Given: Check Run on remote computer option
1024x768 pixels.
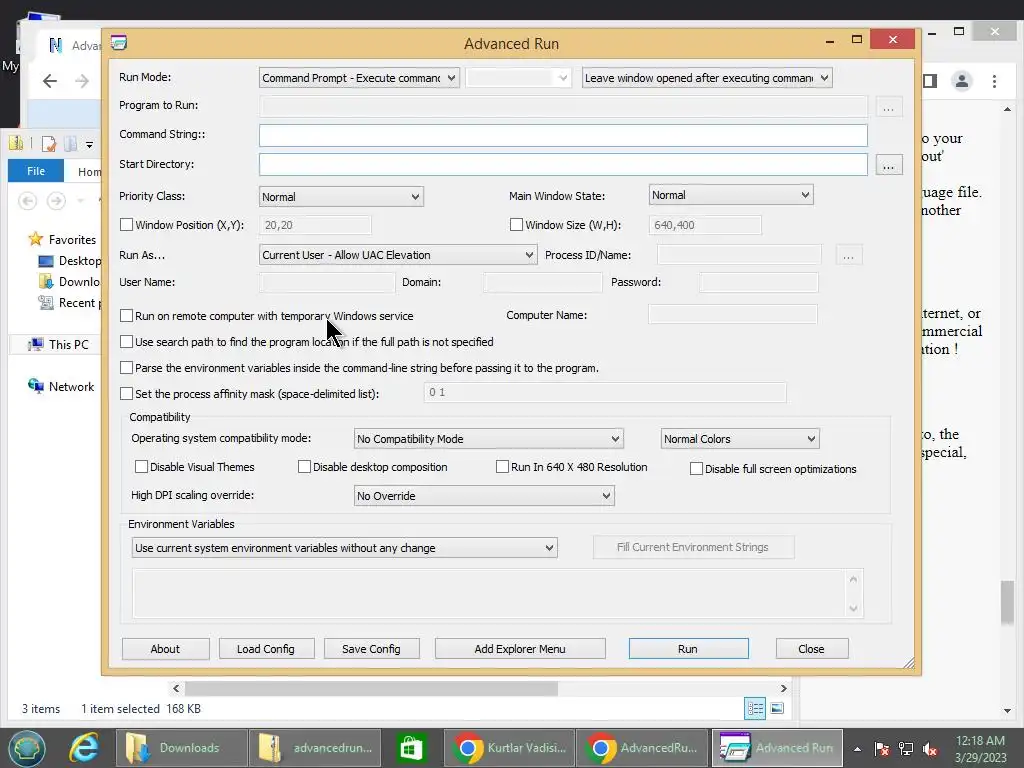Looking at the screenshot, I should click(126, 315).
